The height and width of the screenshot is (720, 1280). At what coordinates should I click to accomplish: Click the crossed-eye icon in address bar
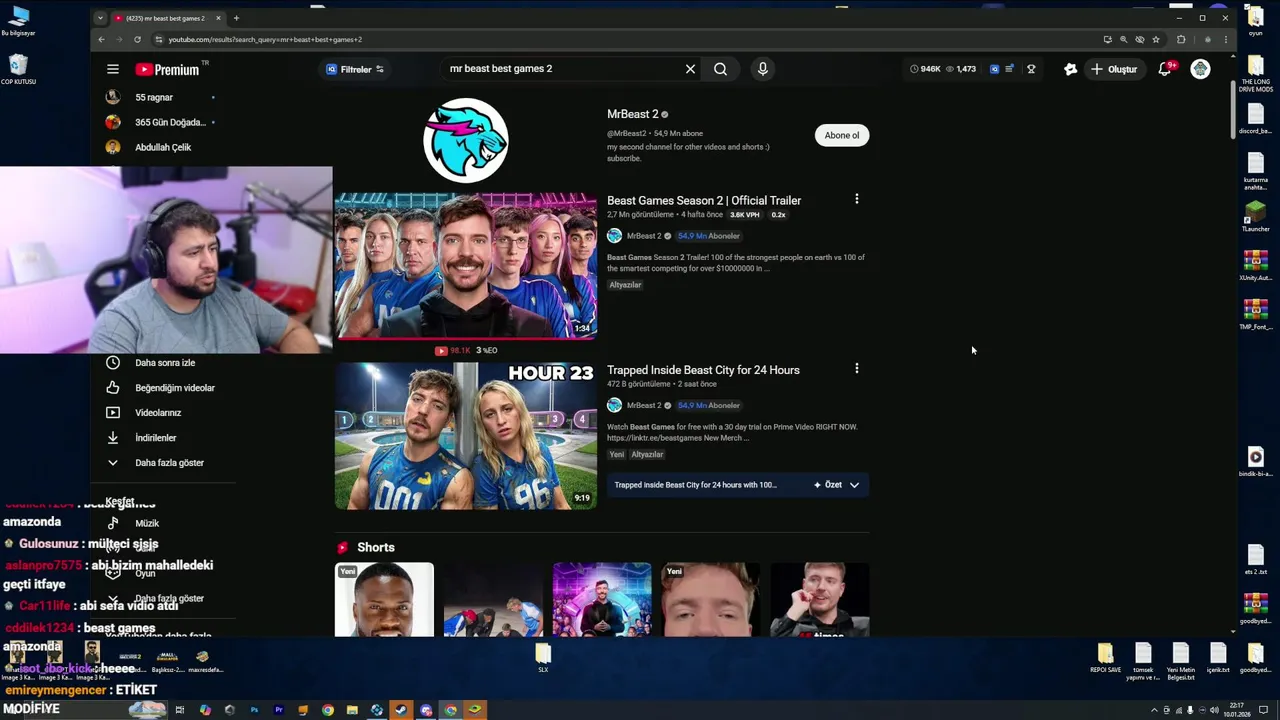tap(1139, 39)
